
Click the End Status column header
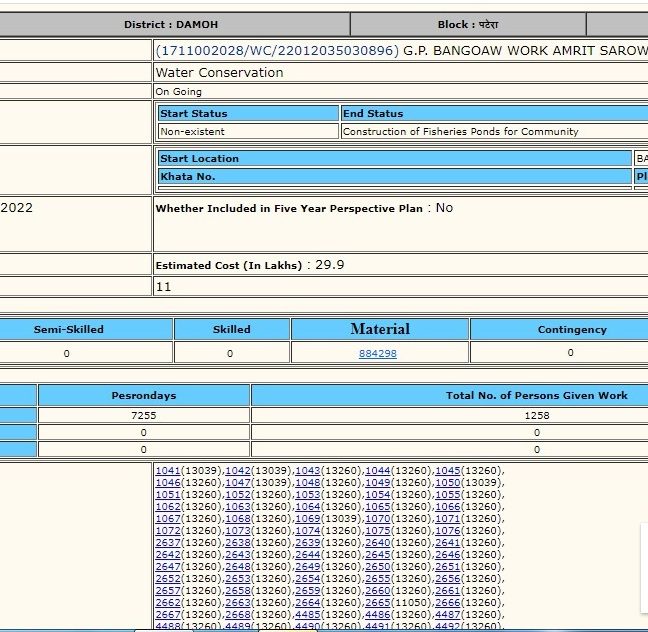click(494, 113)
